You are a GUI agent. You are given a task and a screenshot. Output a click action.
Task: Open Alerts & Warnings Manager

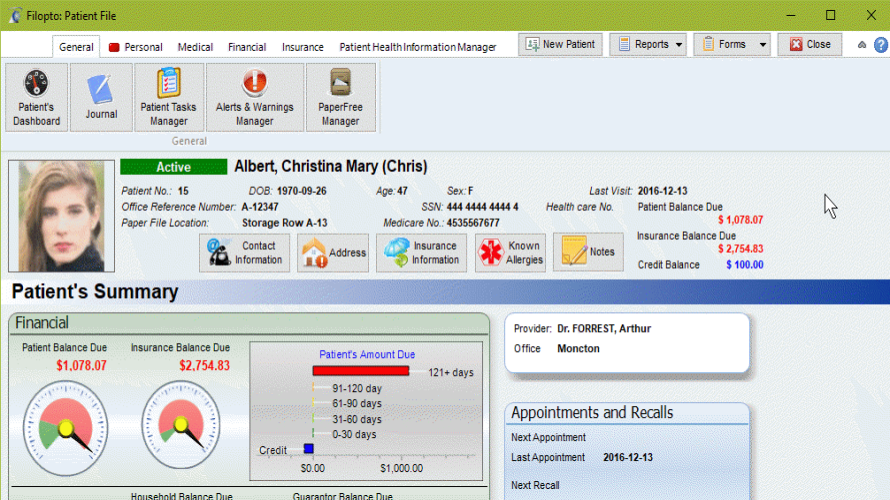254,98
